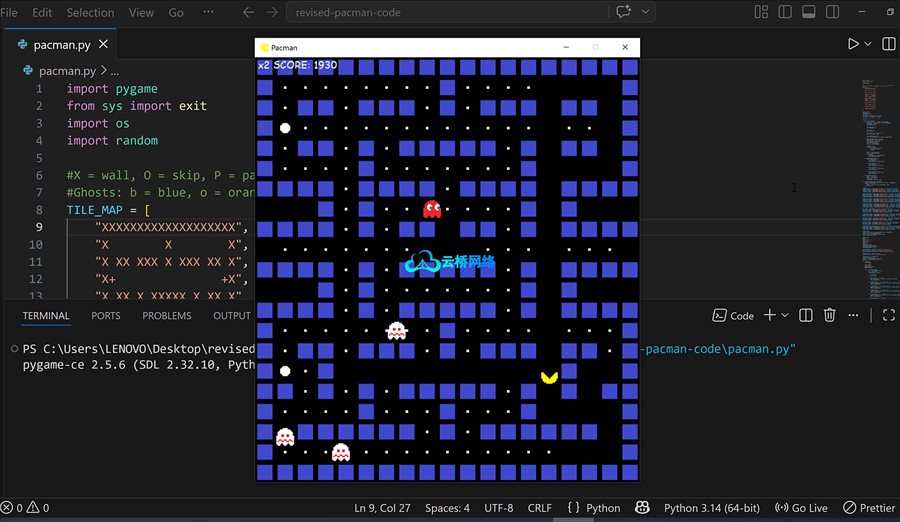Image resolution: width=900 pixels, height=522 pixels.
Task: Navigate back with the left arrow
Action: point(248,12)
